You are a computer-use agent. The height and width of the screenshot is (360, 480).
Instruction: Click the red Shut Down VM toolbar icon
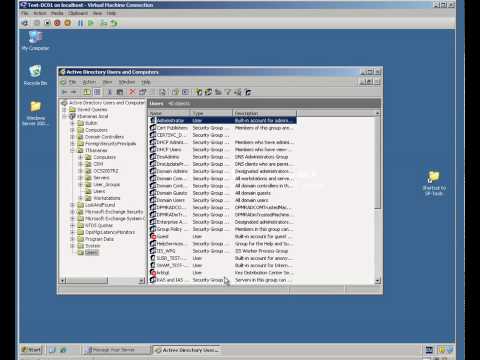point(57,23)
